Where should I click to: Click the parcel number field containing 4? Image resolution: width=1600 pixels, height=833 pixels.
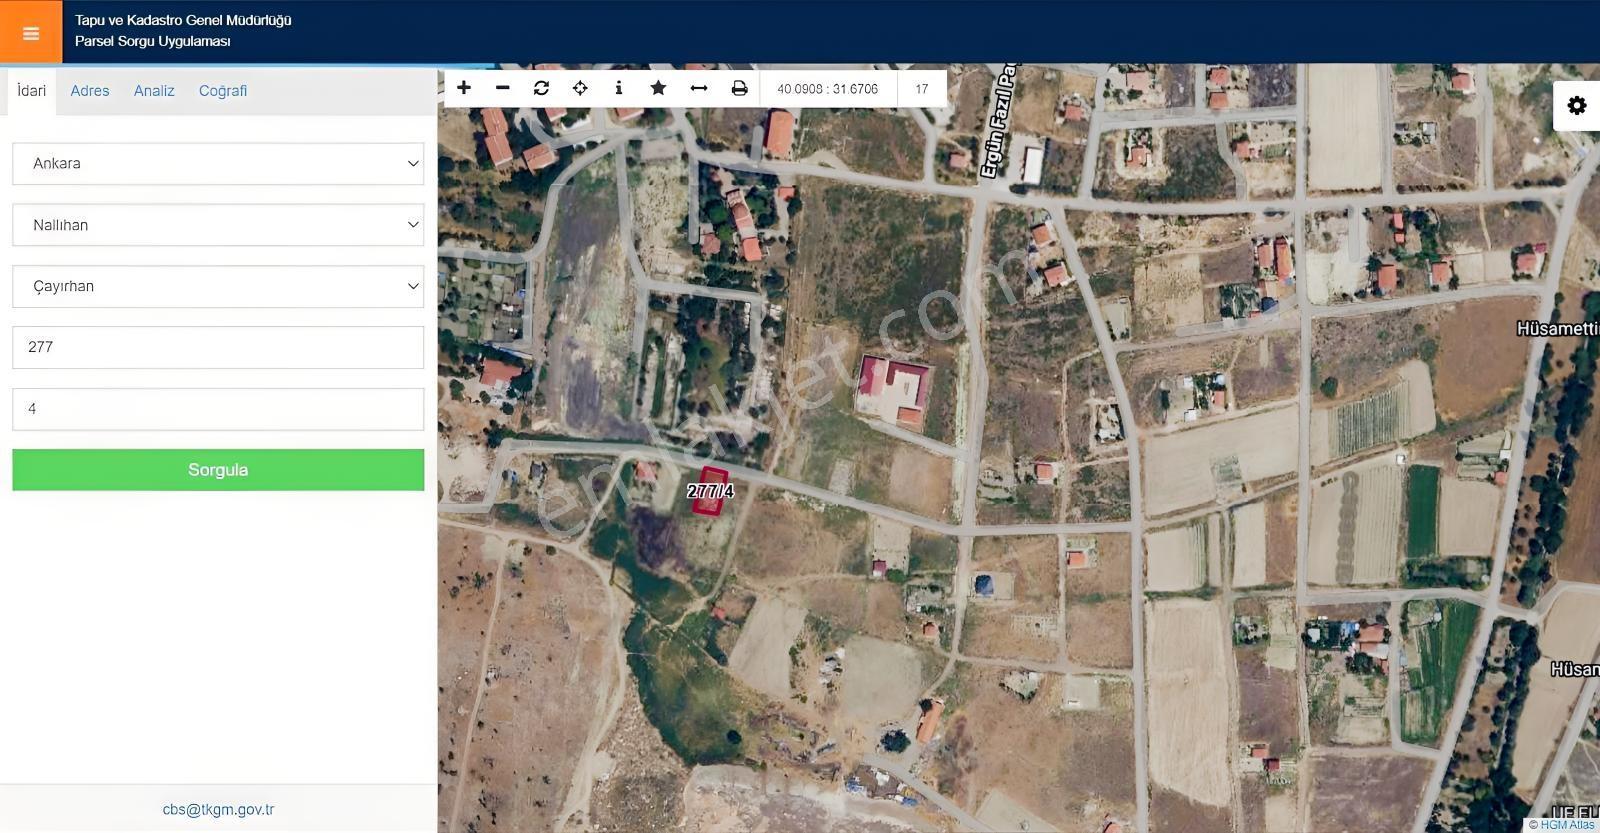pos(218,409)
